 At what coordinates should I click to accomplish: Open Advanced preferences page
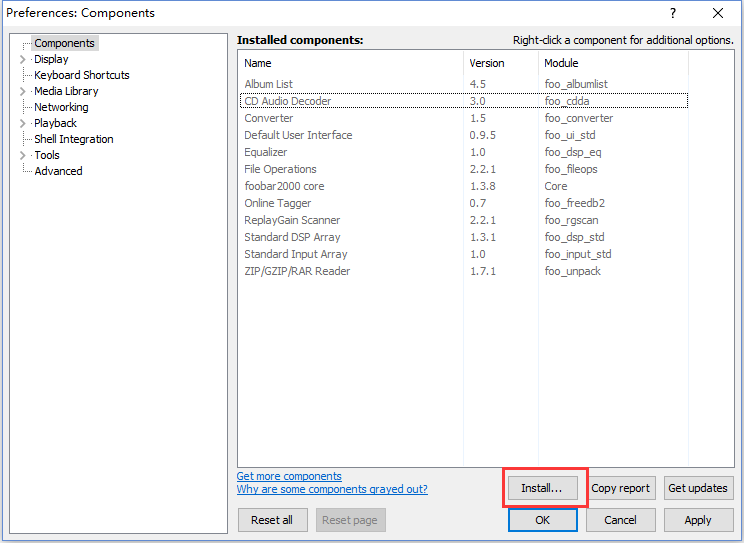click(x=58, y=171)
